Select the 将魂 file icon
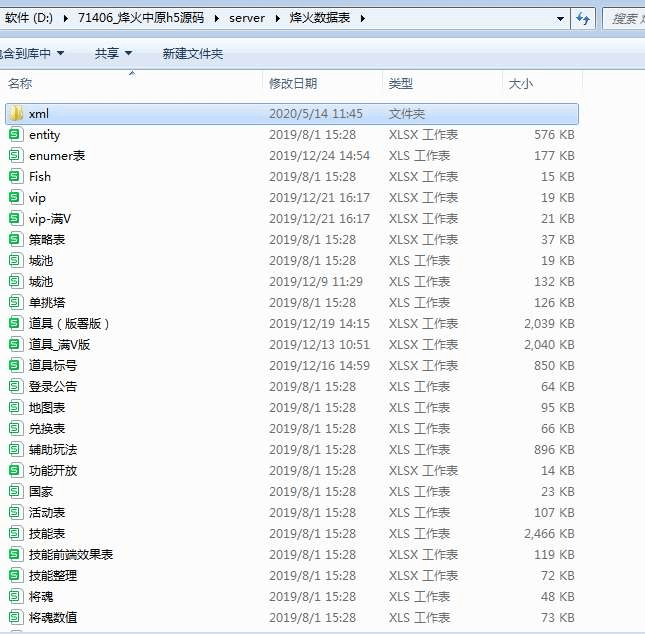 tap(15, 597)
